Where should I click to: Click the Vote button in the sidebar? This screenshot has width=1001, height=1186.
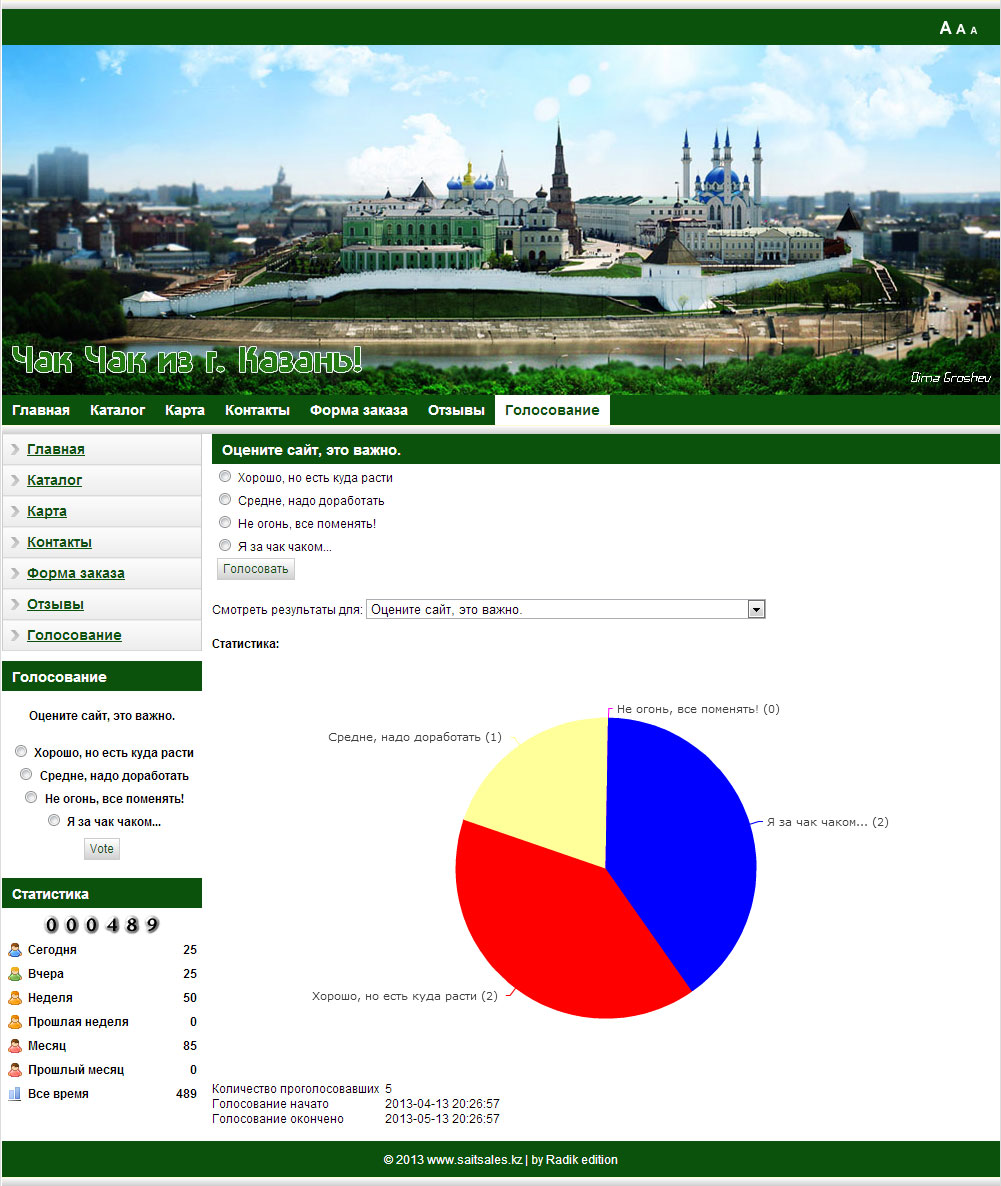(102, 849)
